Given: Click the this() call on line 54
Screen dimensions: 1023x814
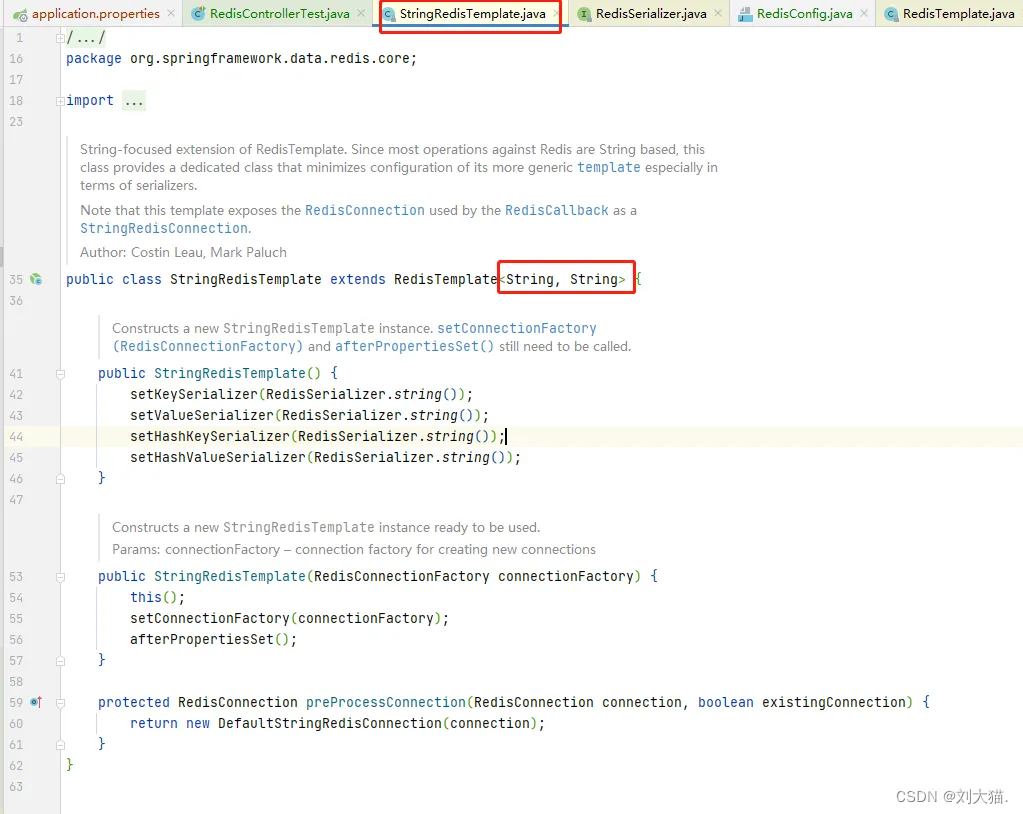Looking at the screenshot, I should click(x=157, y=597).
